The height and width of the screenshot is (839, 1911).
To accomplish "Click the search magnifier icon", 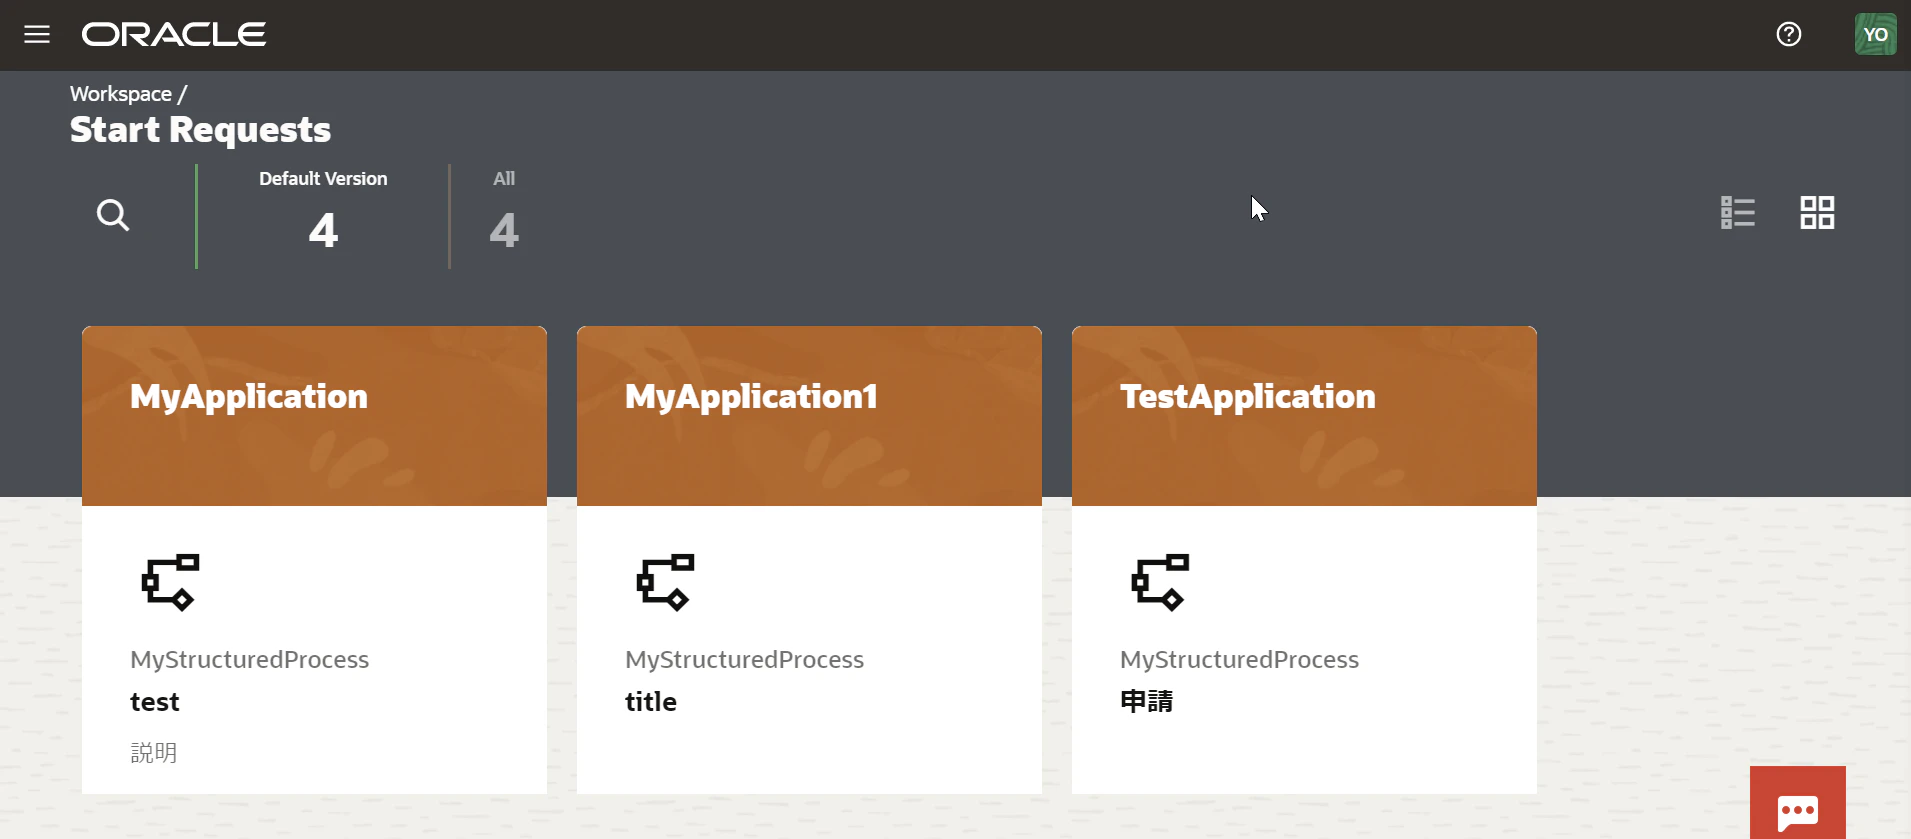I will tap(113, 215).
